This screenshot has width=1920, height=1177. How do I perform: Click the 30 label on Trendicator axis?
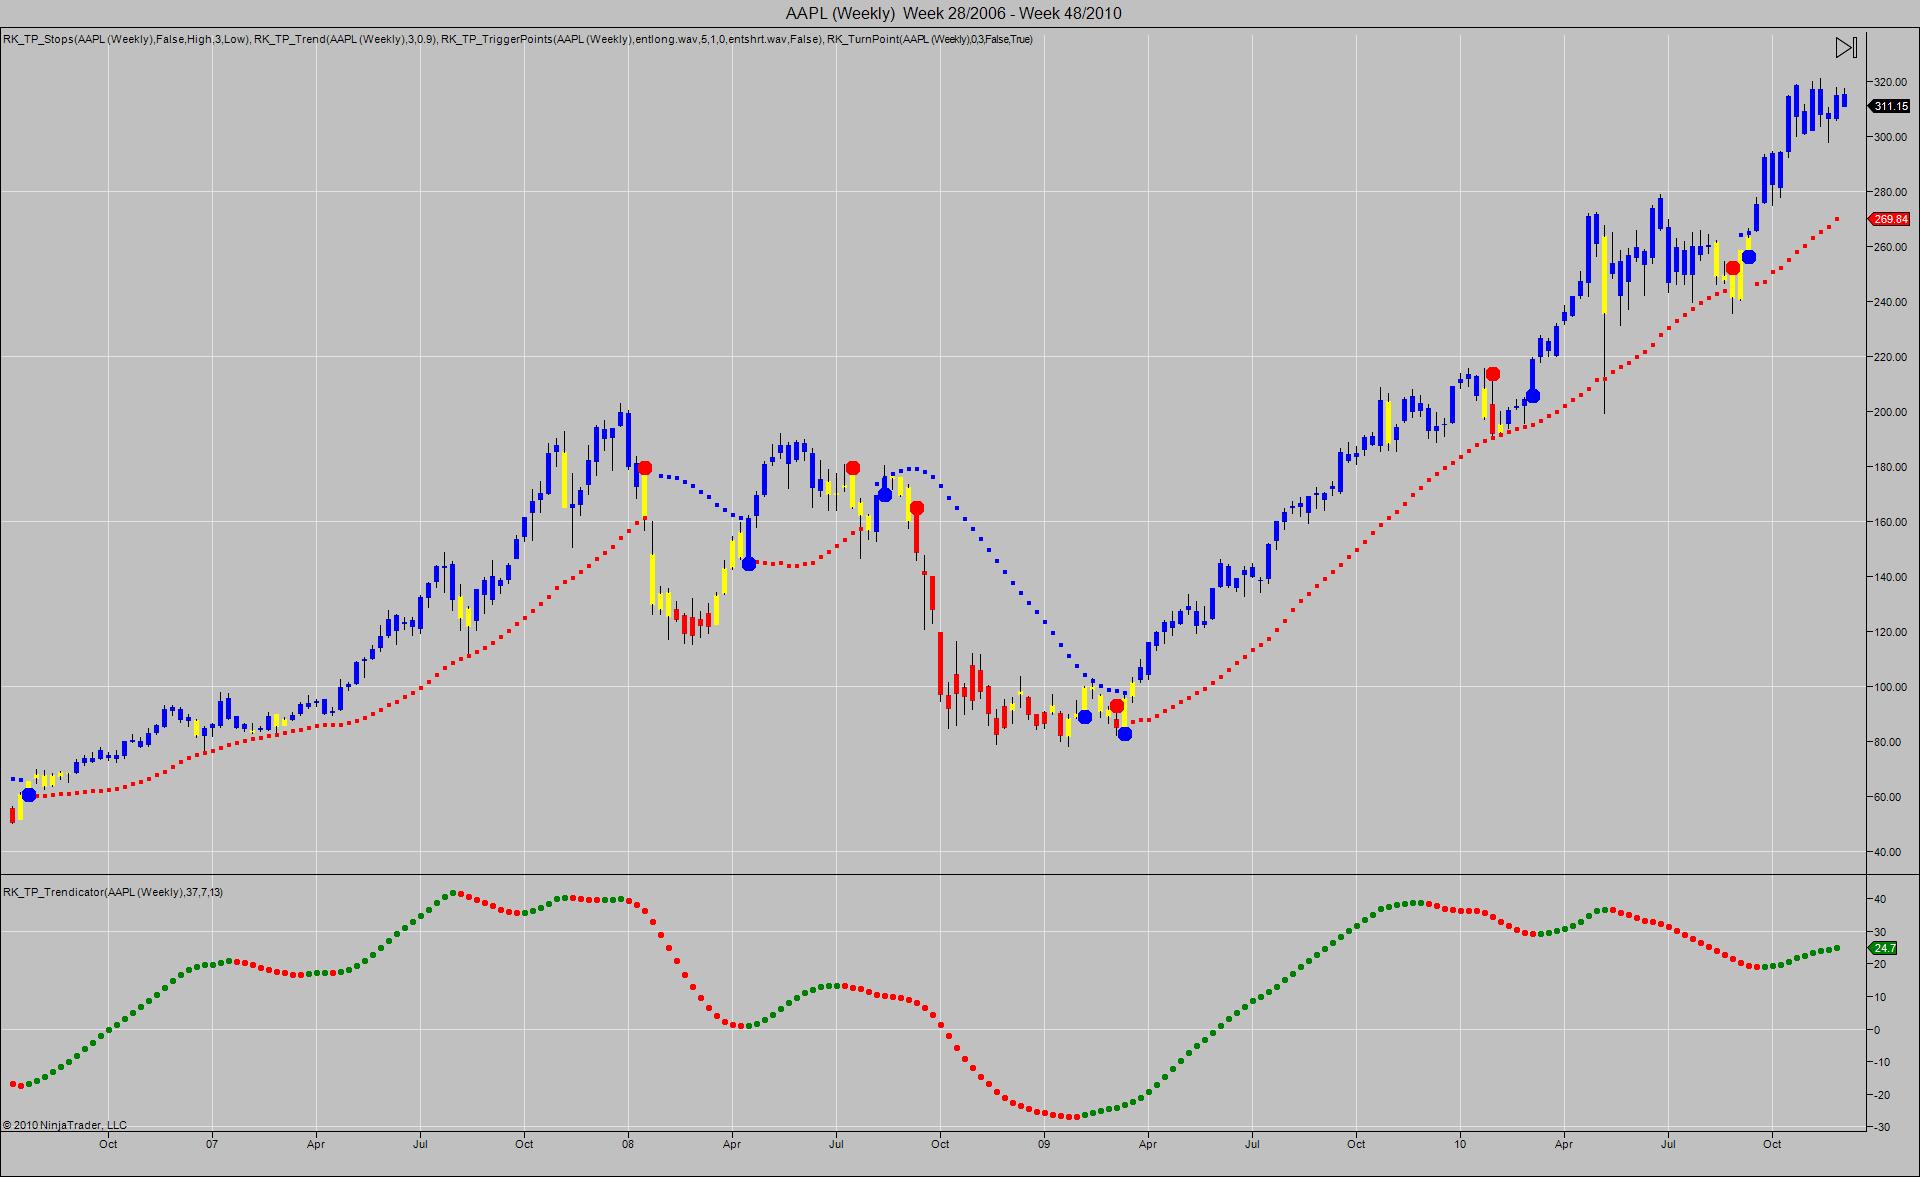[x=1880, y=932]
